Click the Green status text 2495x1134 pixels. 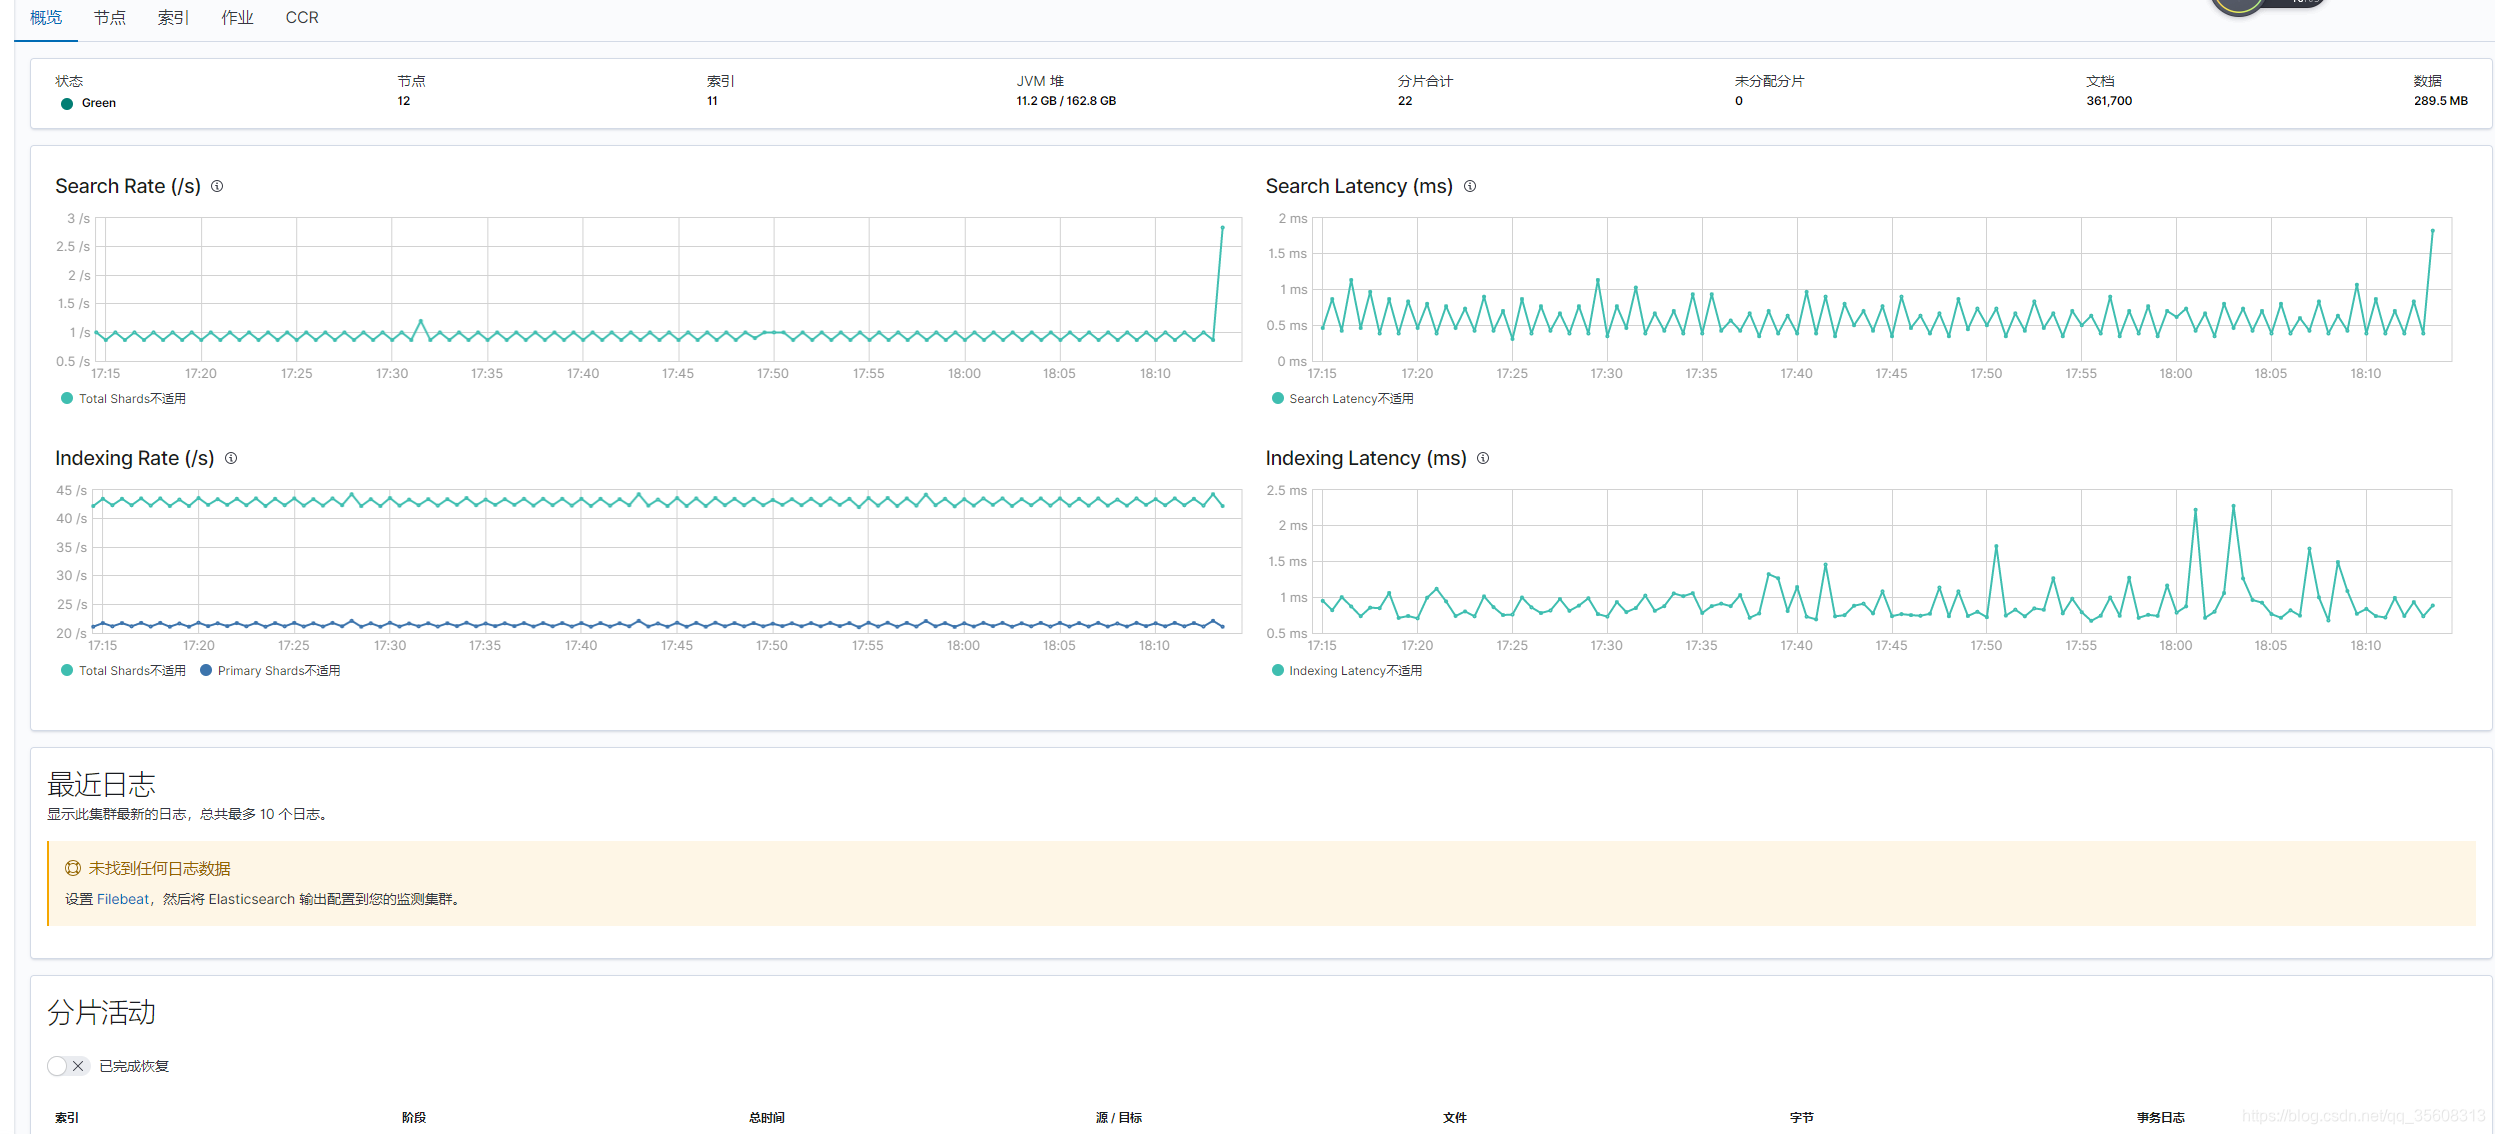pyautogui.click(x=99, y=103)
